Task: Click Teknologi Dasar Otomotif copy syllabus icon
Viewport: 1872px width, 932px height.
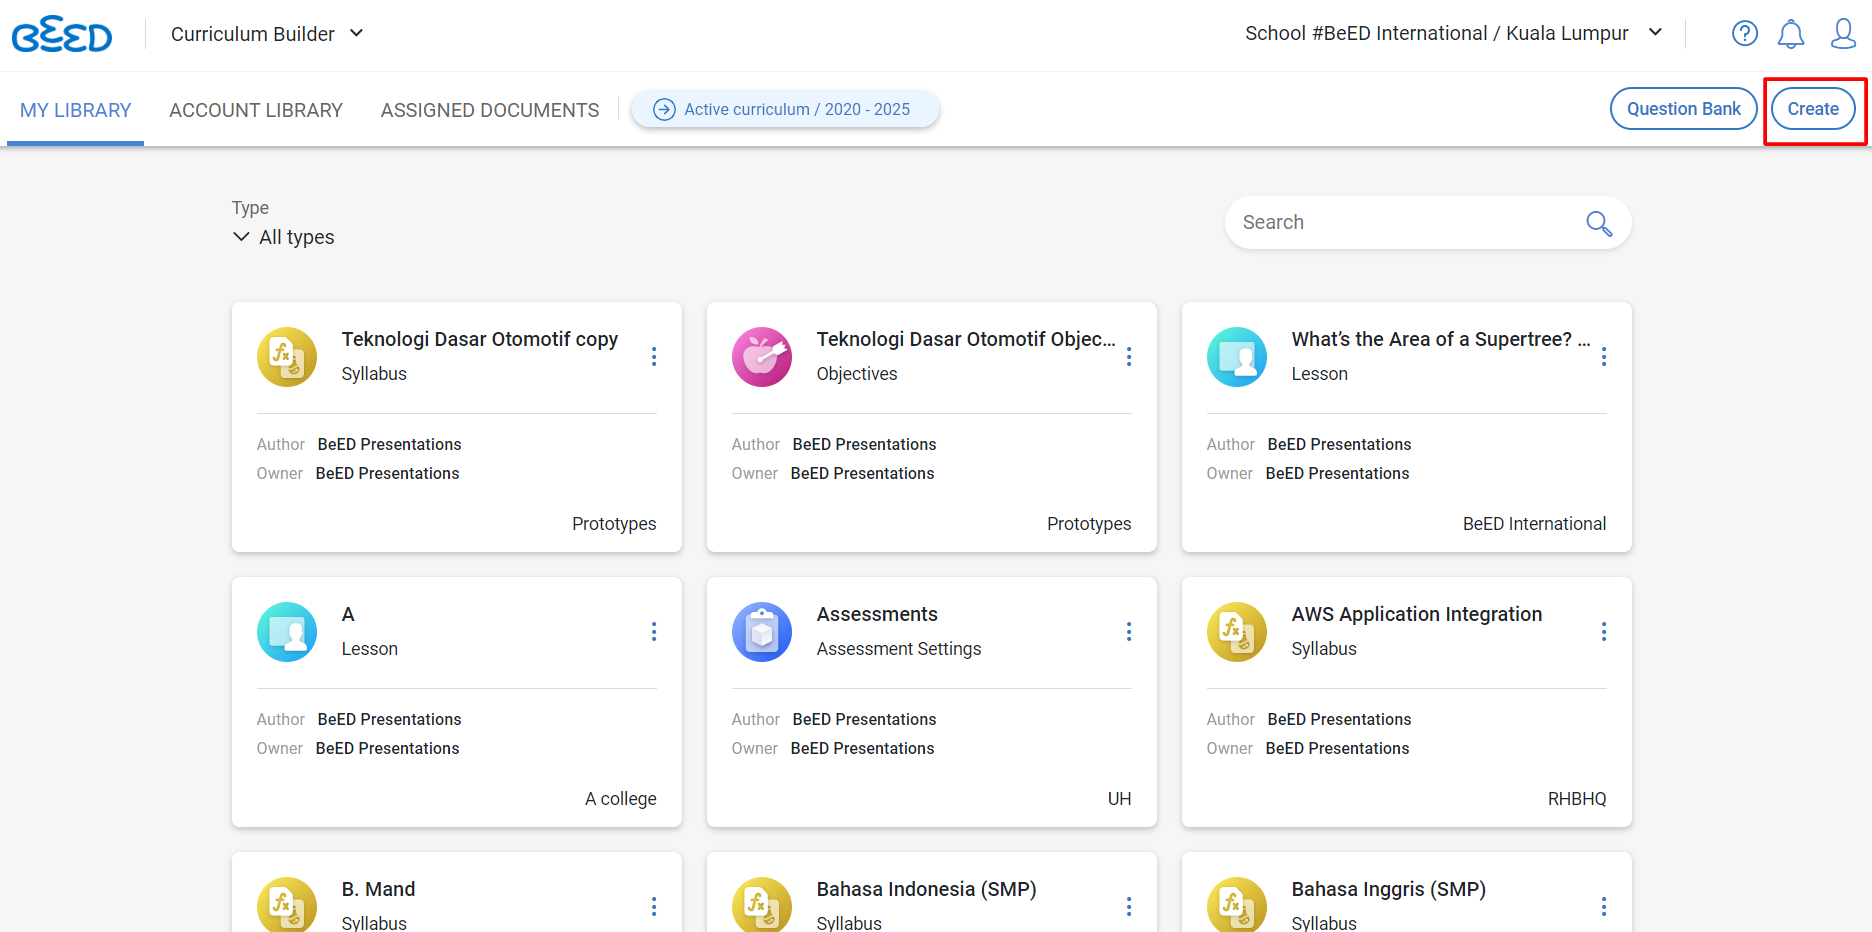Action: click(x=287, y=357)
